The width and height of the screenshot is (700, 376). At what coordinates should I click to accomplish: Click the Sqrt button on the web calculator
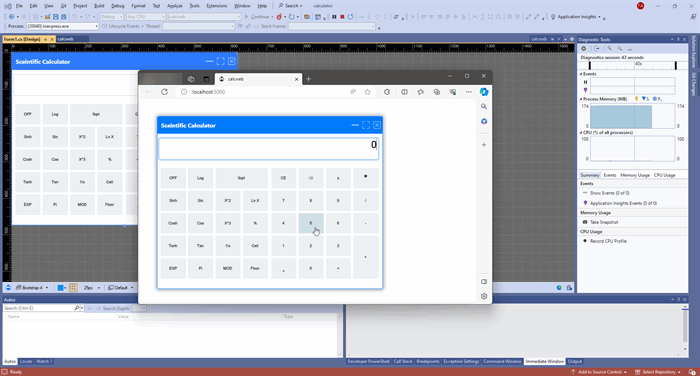click(242, 178)
